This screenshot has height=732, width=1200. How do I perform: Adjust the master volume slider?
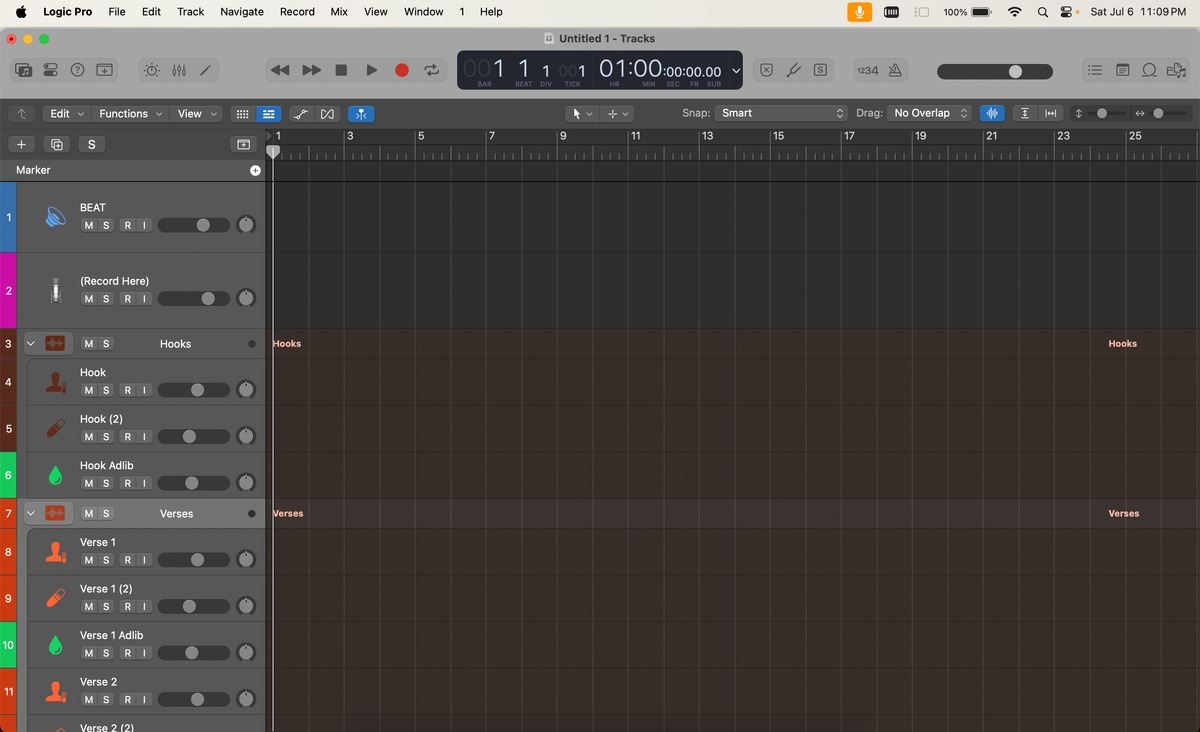(994, 71)
